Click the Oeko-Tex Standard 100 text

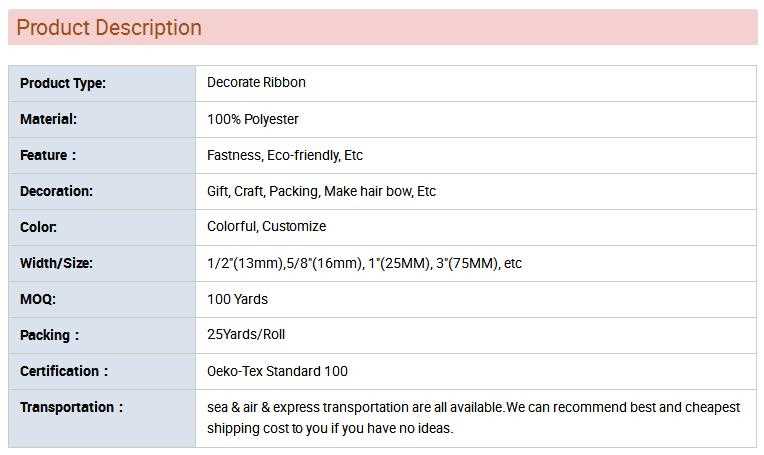click(x=277, y=371)
